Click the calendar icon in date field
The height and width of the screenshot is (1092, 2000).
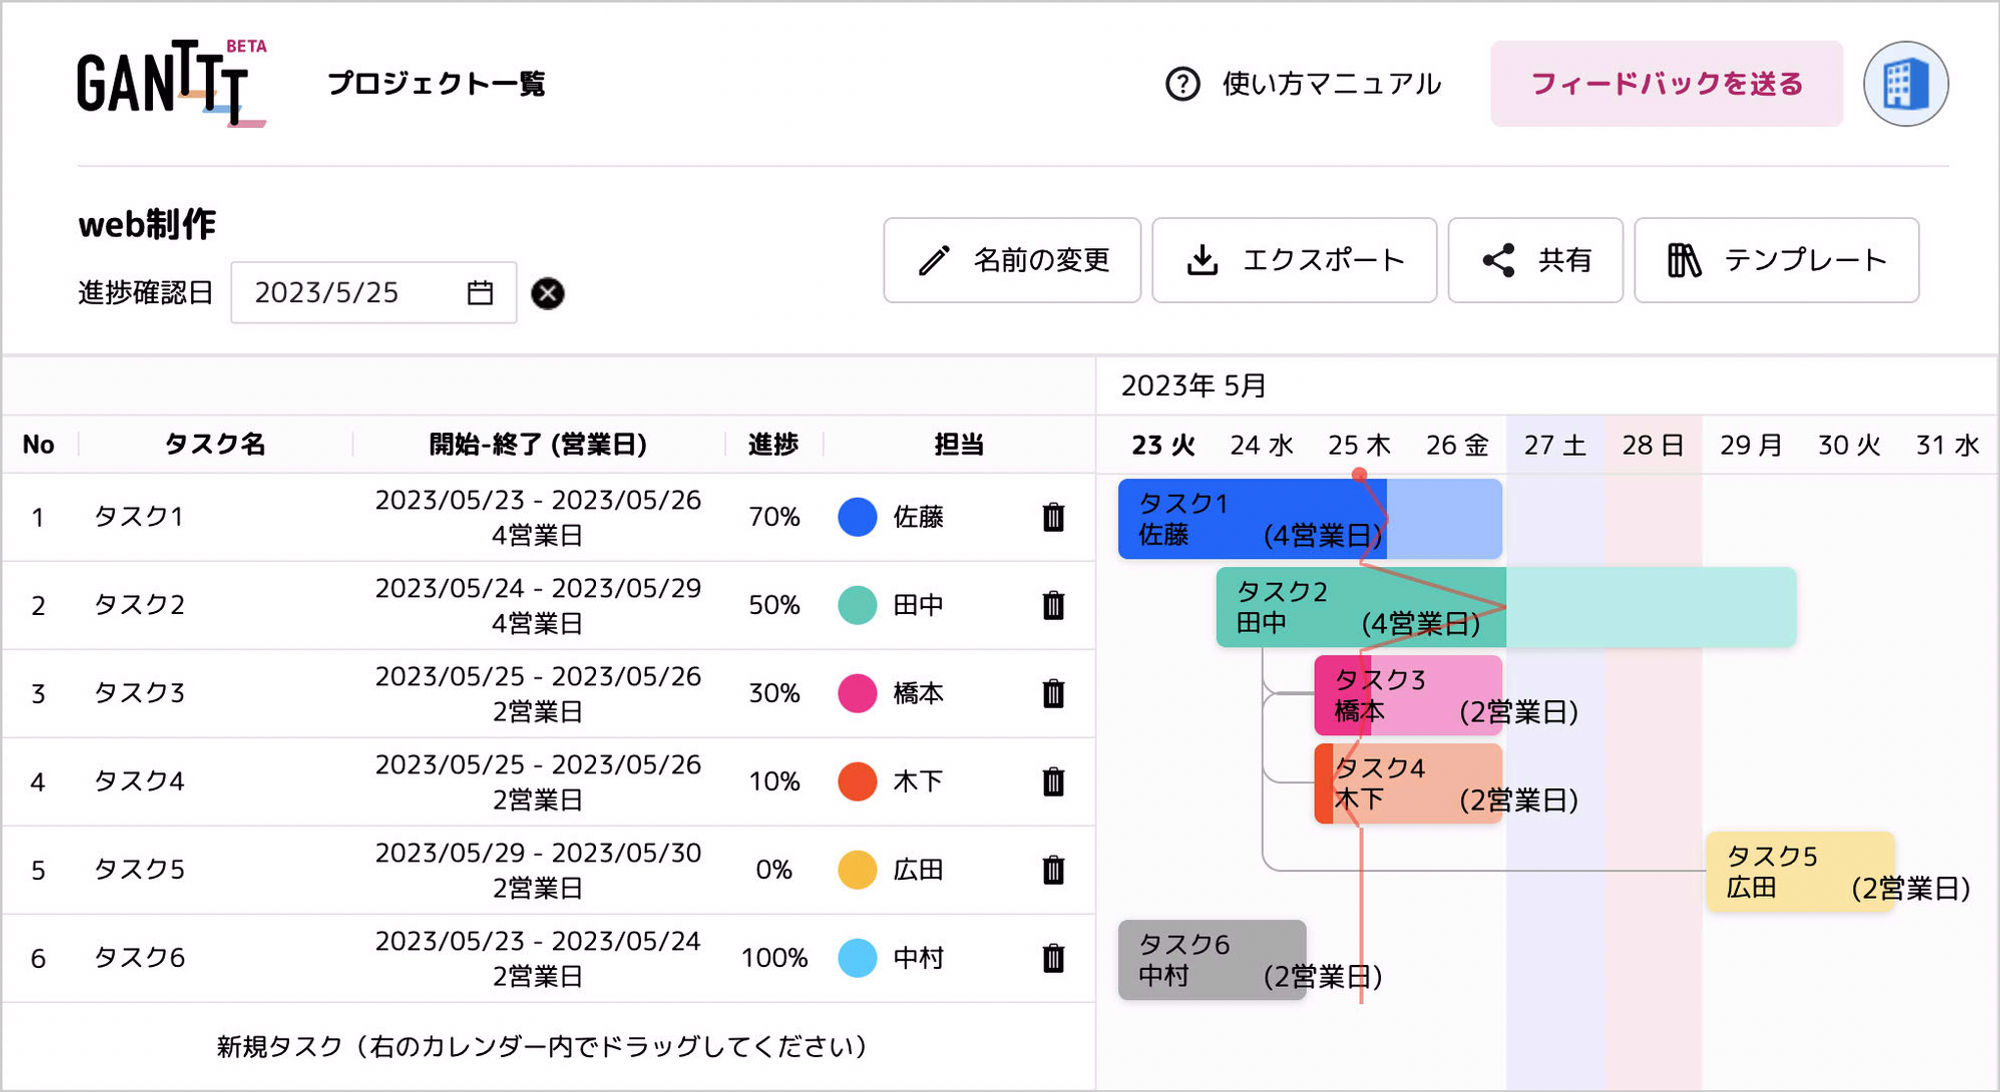point(480,293)
